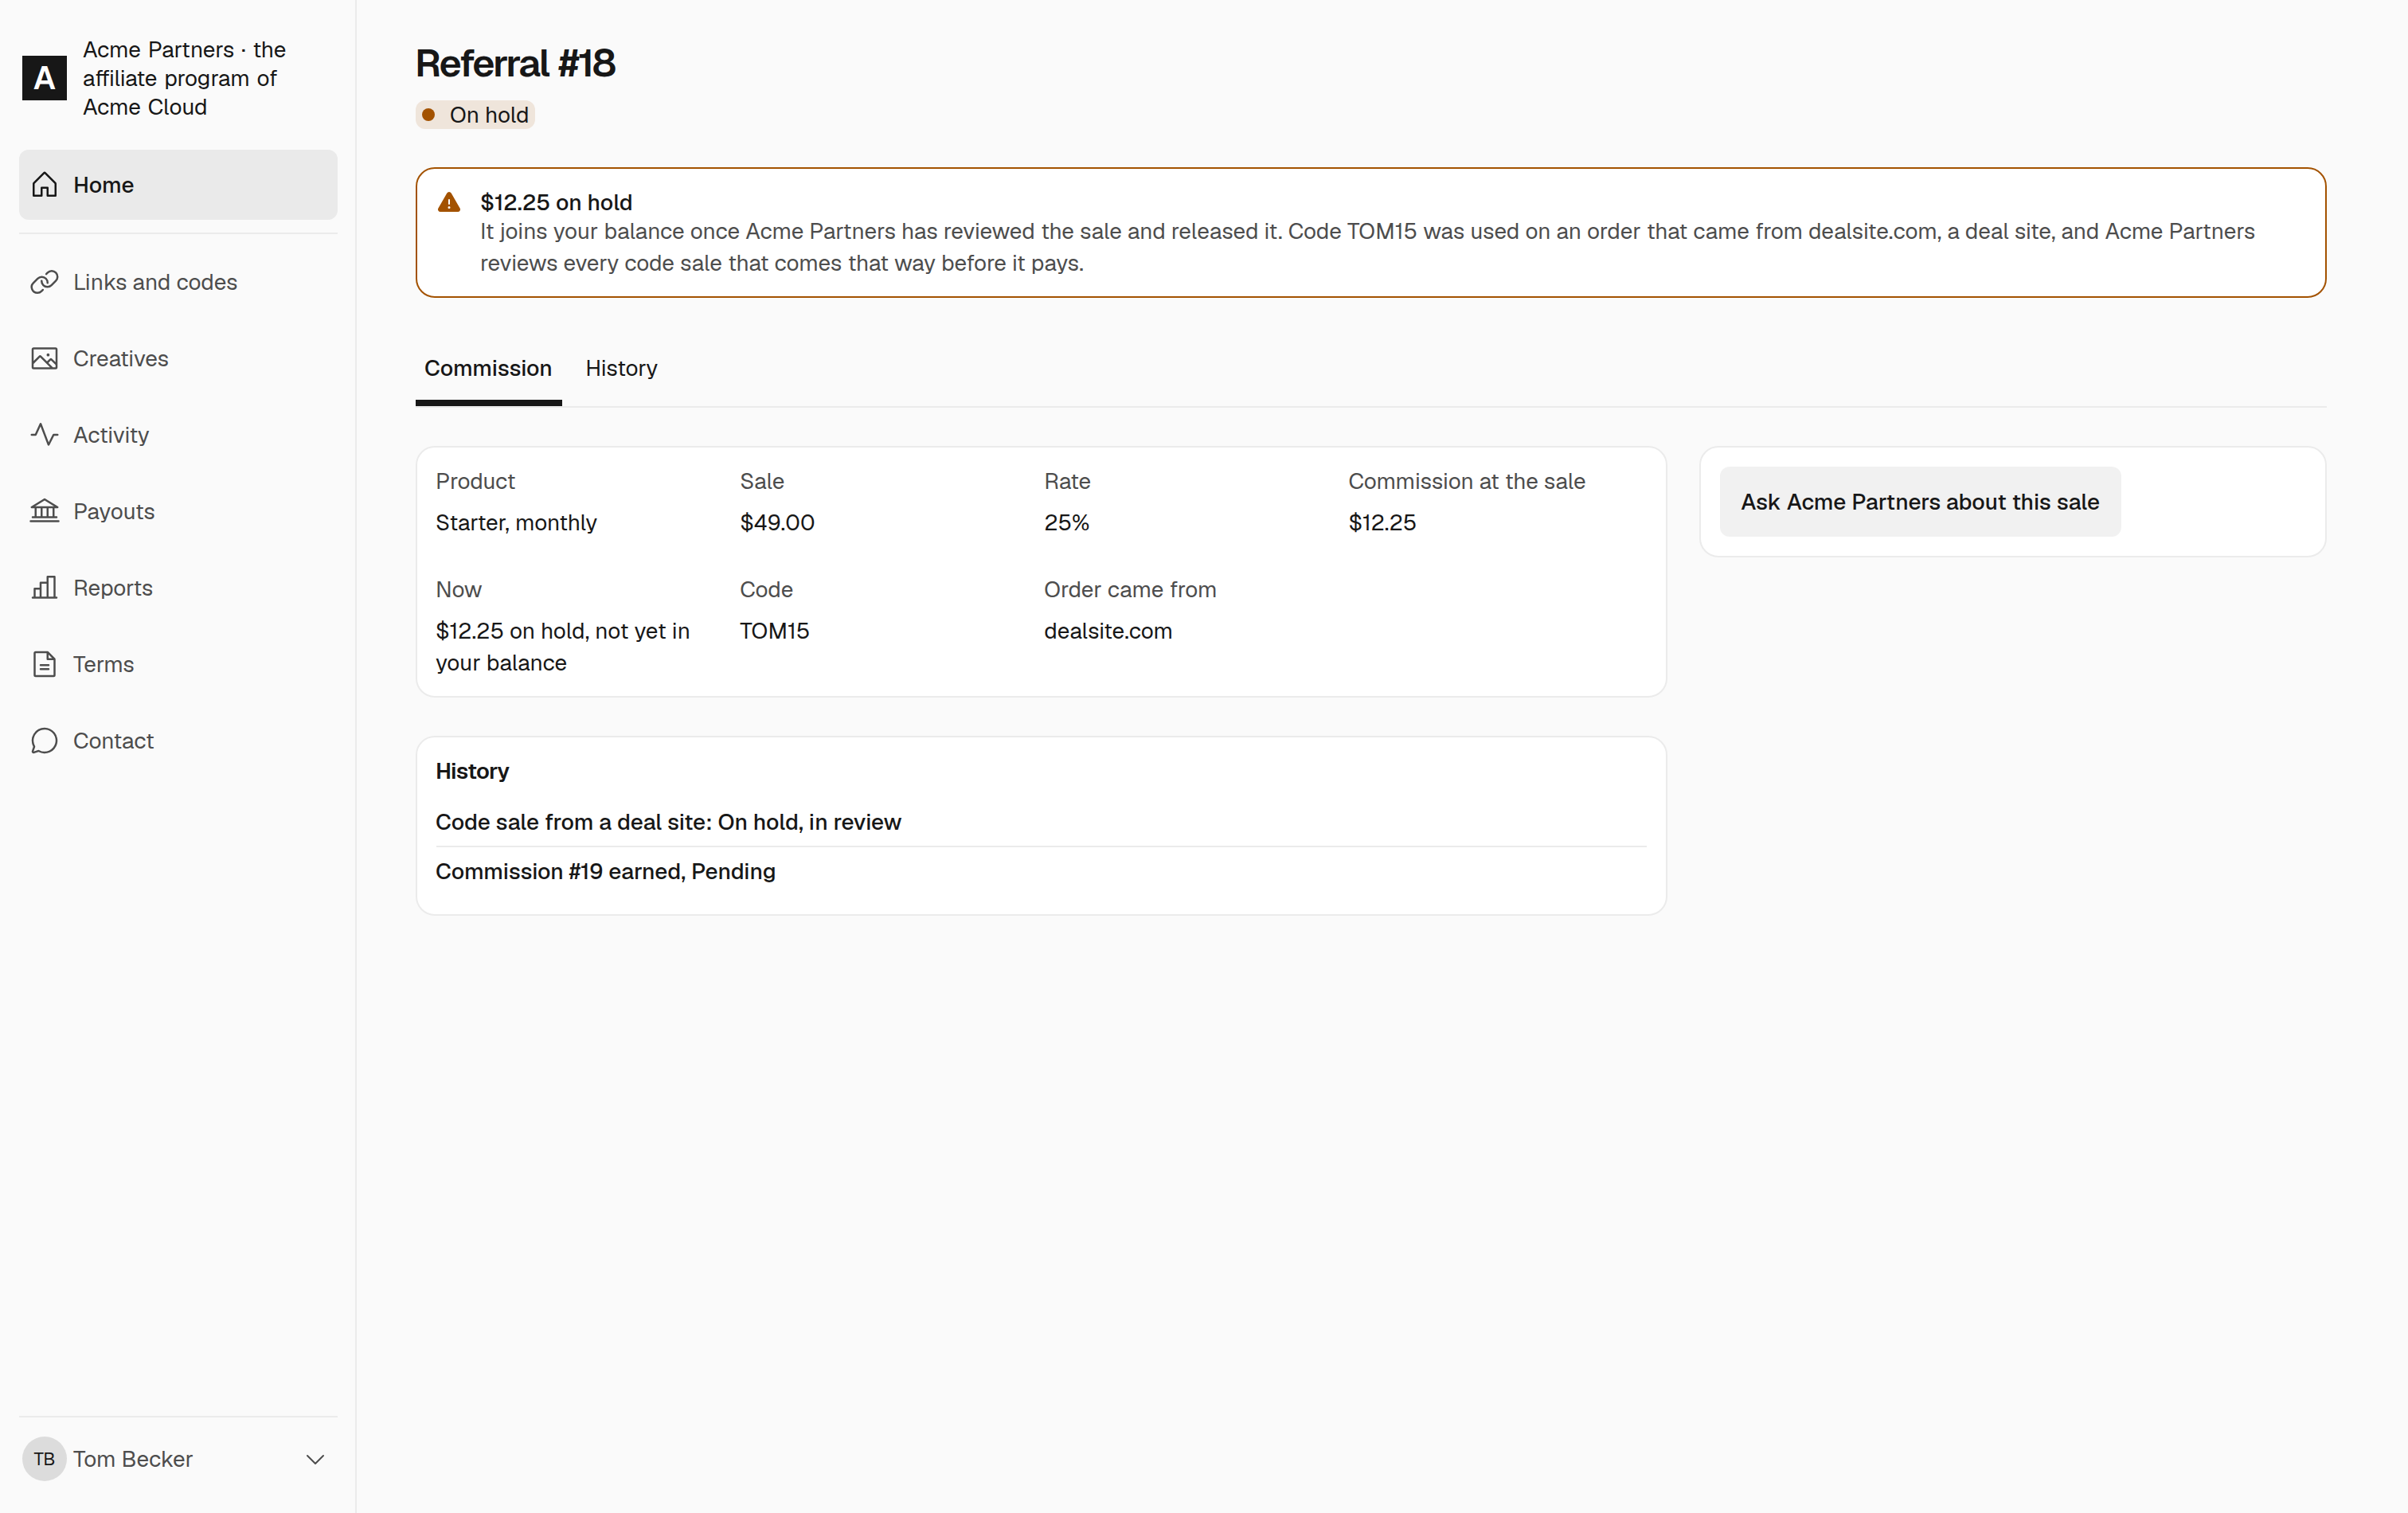Click the Contact speech bubble icon
The height and width of the screenshot is (1513, 2408).
click(44, 741)
